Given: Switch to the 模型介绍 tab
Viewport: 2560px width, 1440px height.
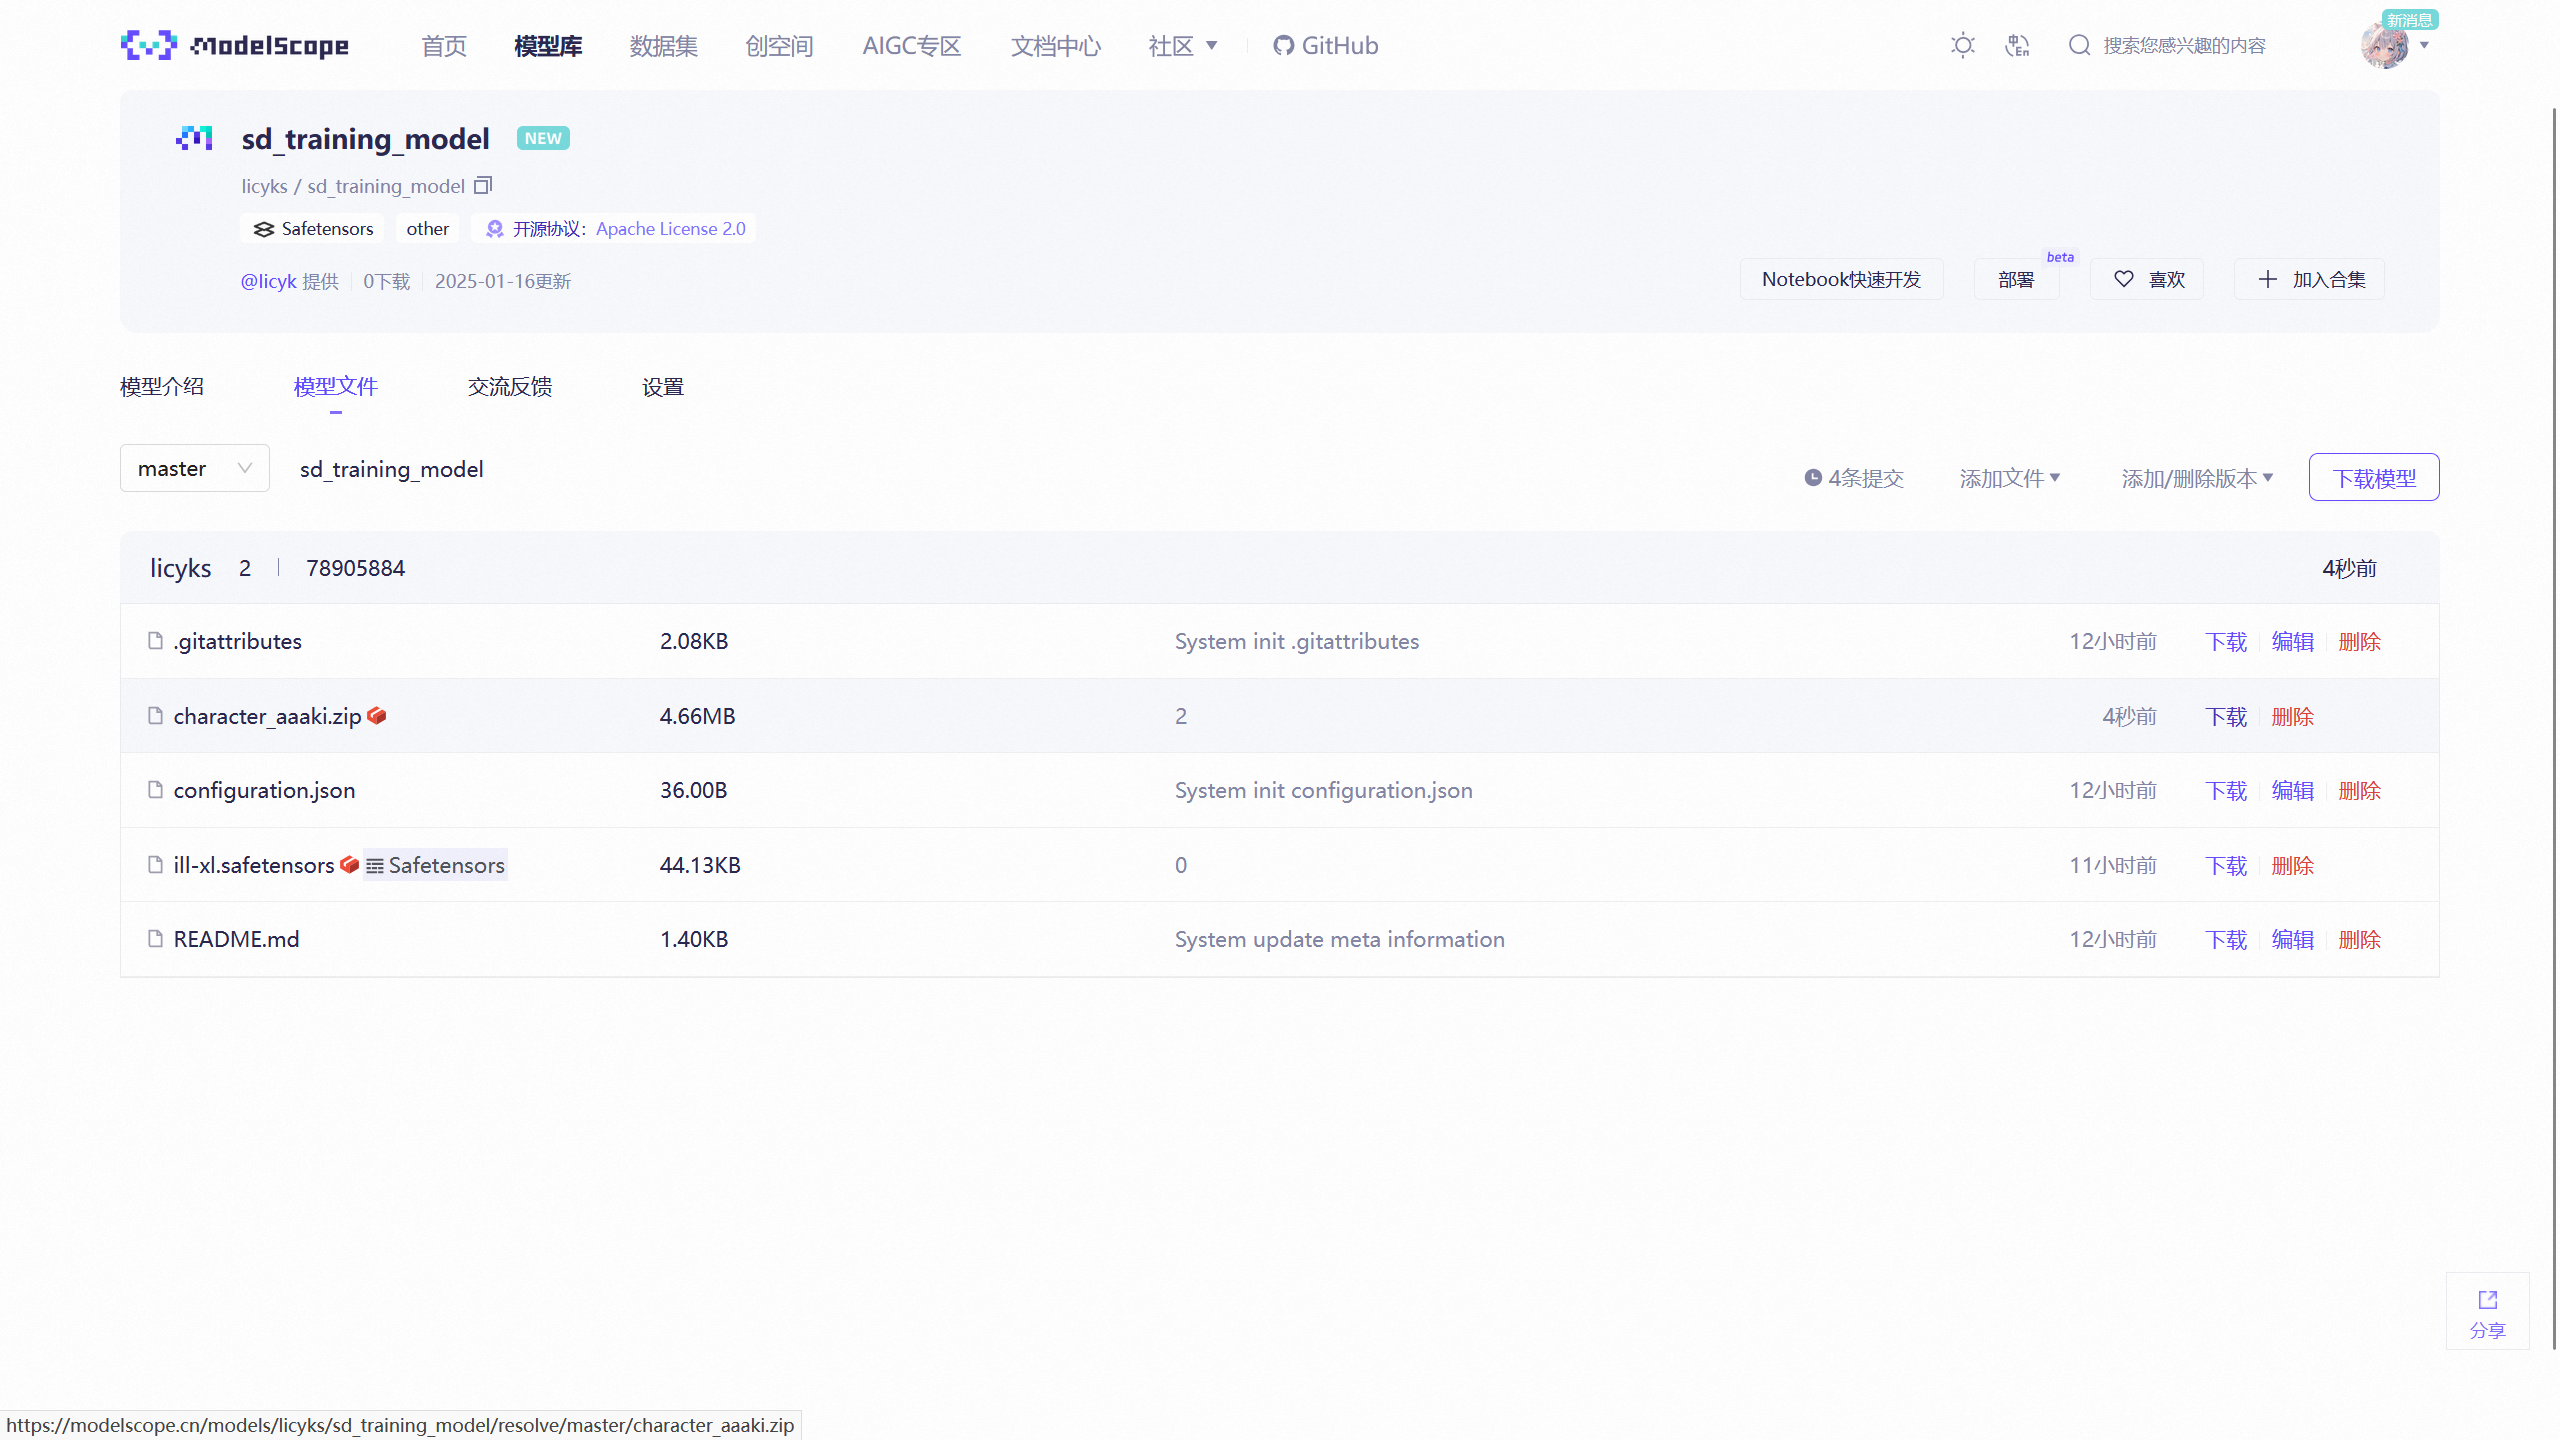Looking at the screenshot, I should coord(162,386).
